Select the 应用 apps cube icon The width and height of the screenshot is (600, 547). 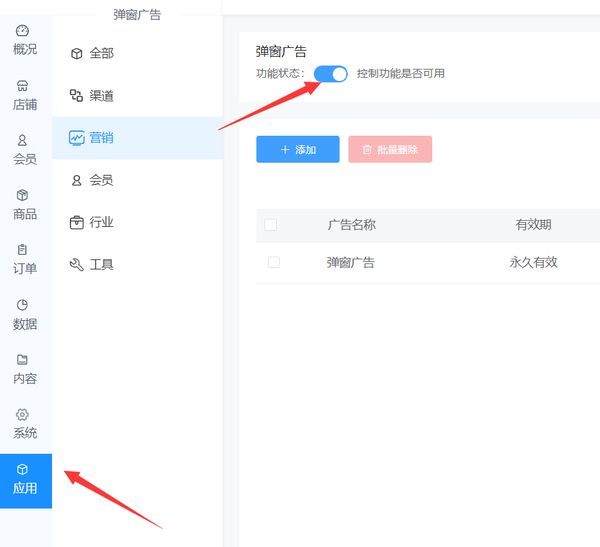[23, 470]
